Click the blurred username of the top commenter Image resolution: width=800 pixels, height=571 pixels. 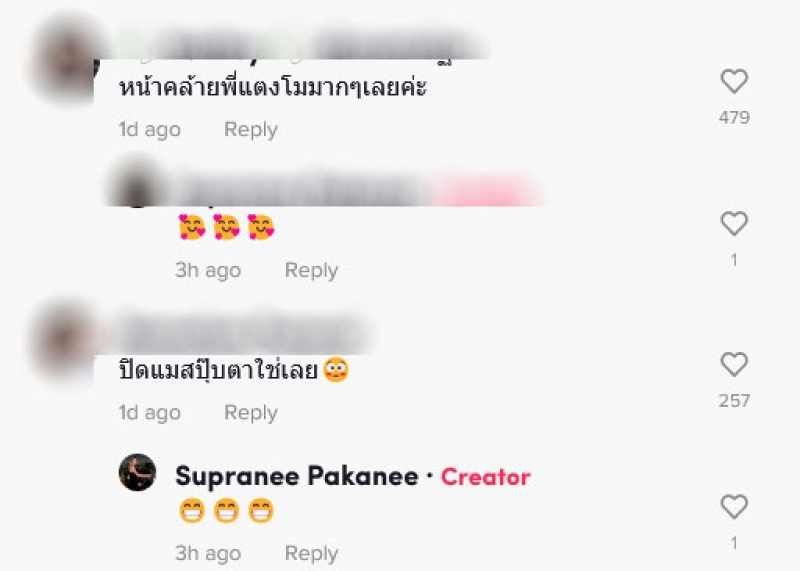pyautogui.click(x=301, y=46)
